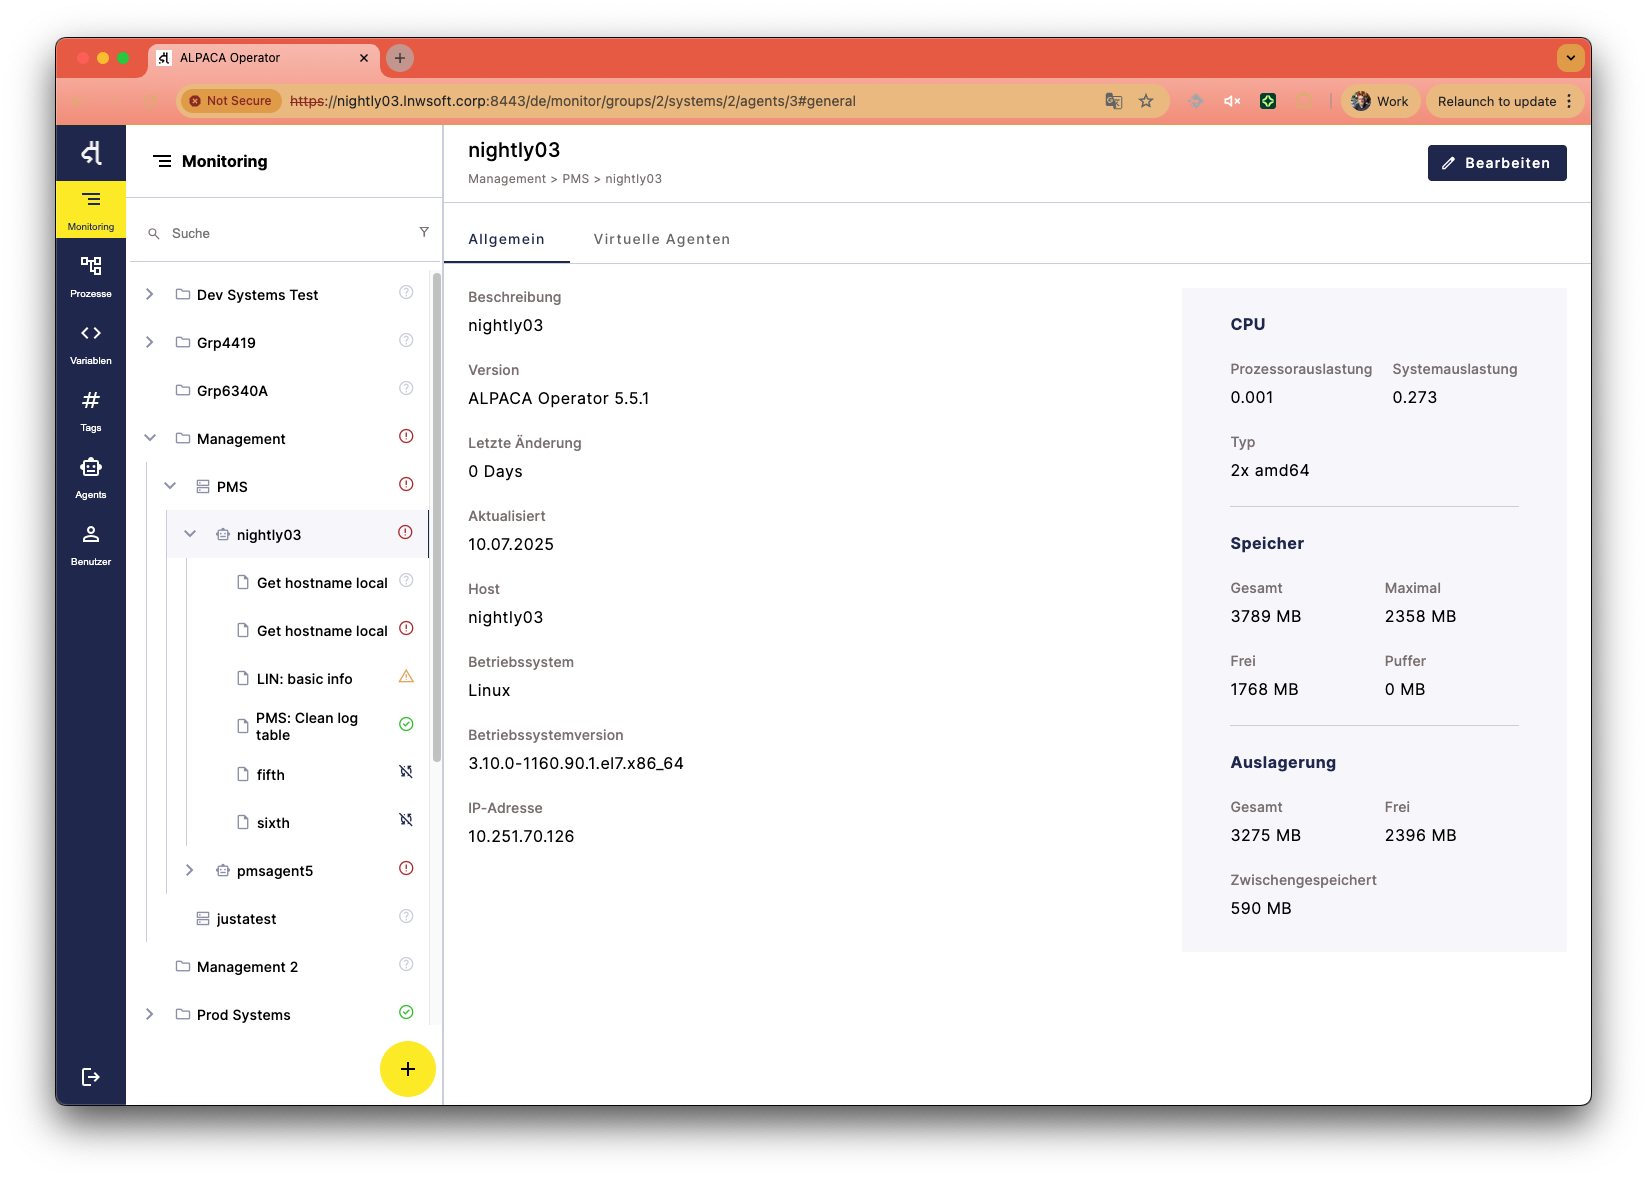Click red error status icon of pmsagent5

[406, 868]
